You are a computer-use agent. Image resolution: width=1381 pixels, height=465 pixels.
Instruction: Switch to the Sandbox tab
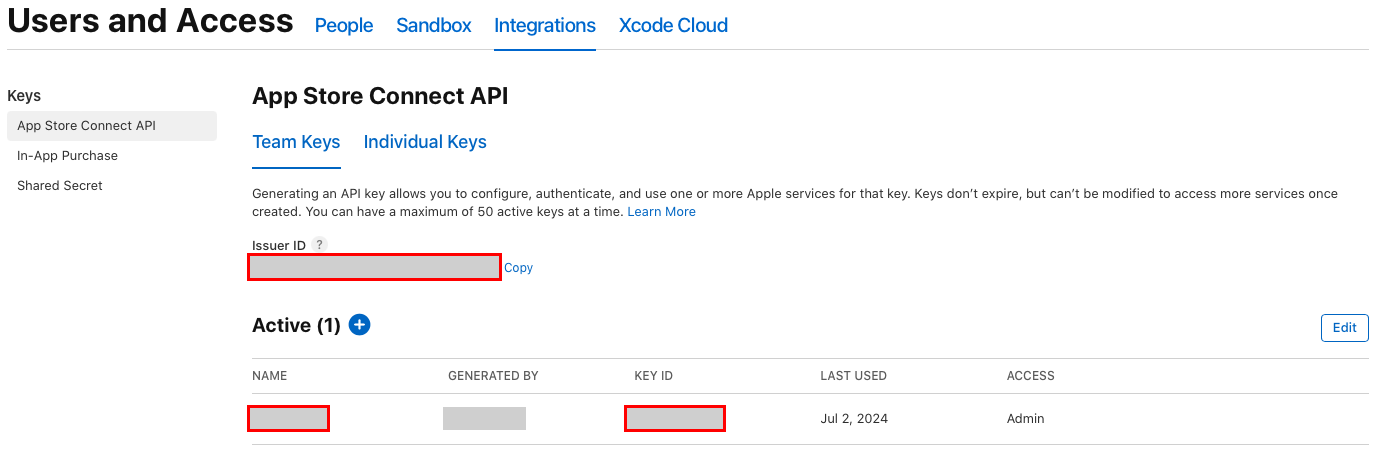(x=433, y=26)
